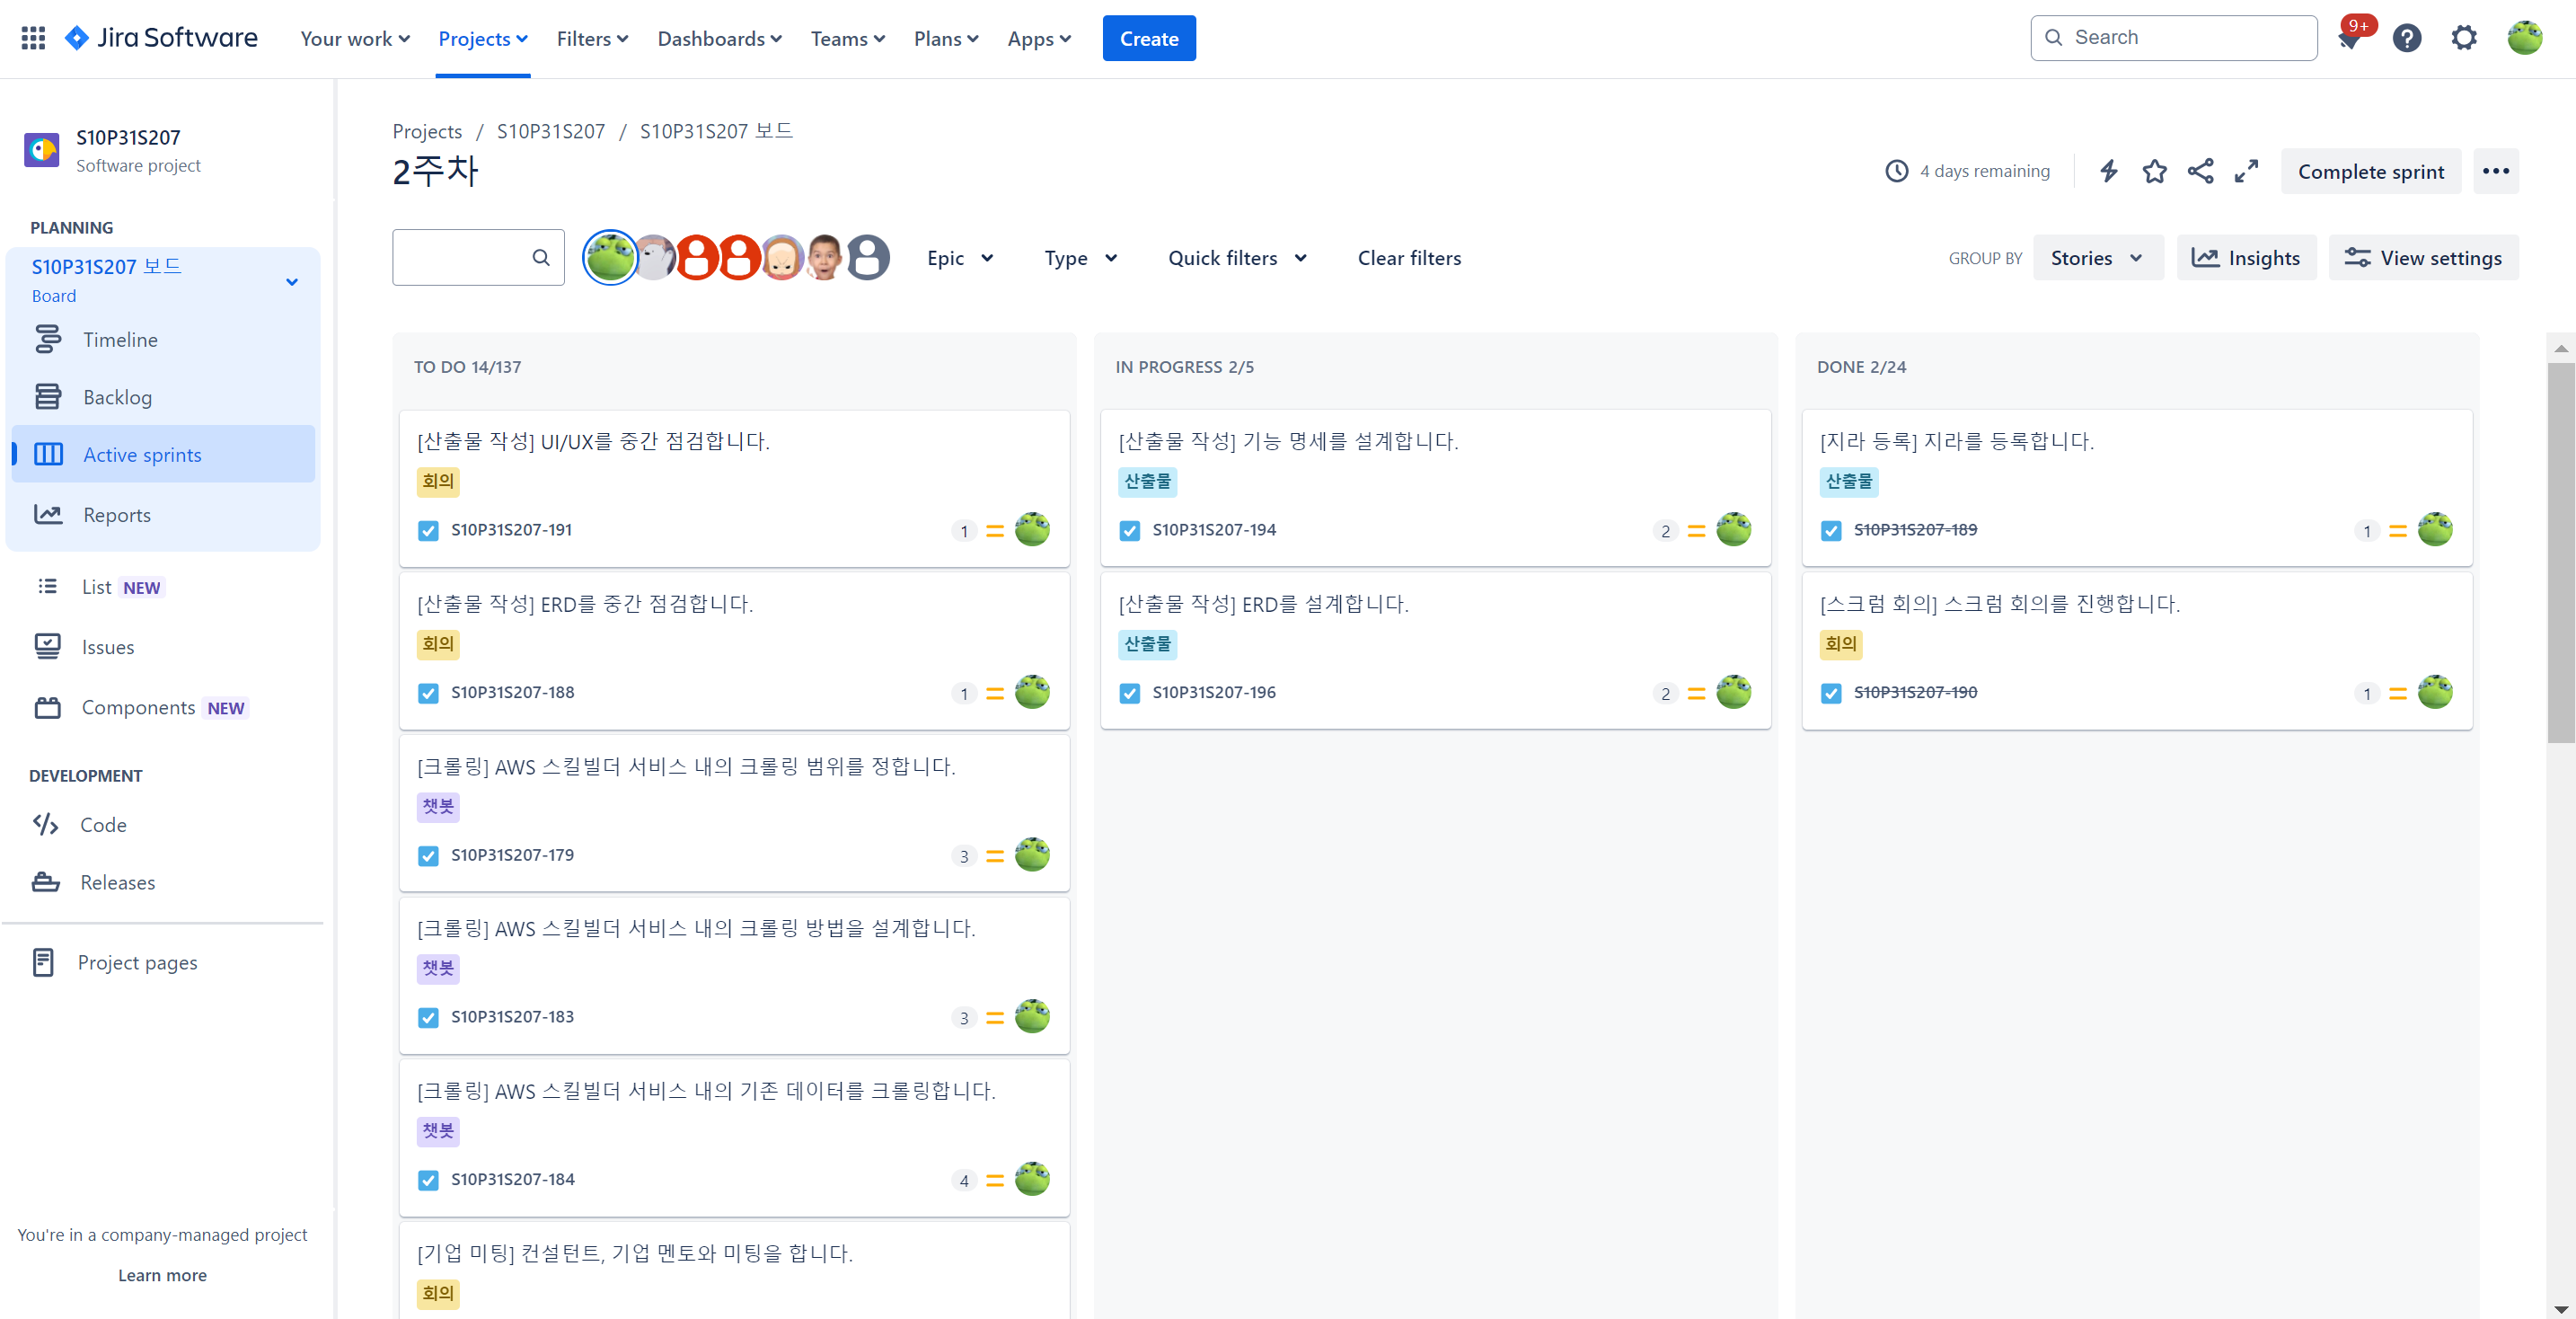Click the Learn more link
This screenshot has height=1319, width=2576.
(x=162, y=1275)
